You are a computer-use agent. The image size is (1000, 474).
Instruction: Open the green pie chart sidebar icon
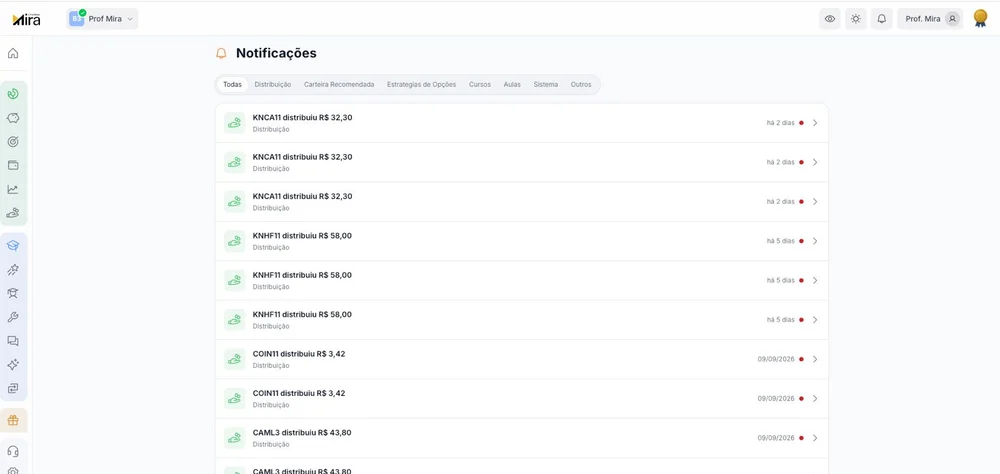point(13,94)
